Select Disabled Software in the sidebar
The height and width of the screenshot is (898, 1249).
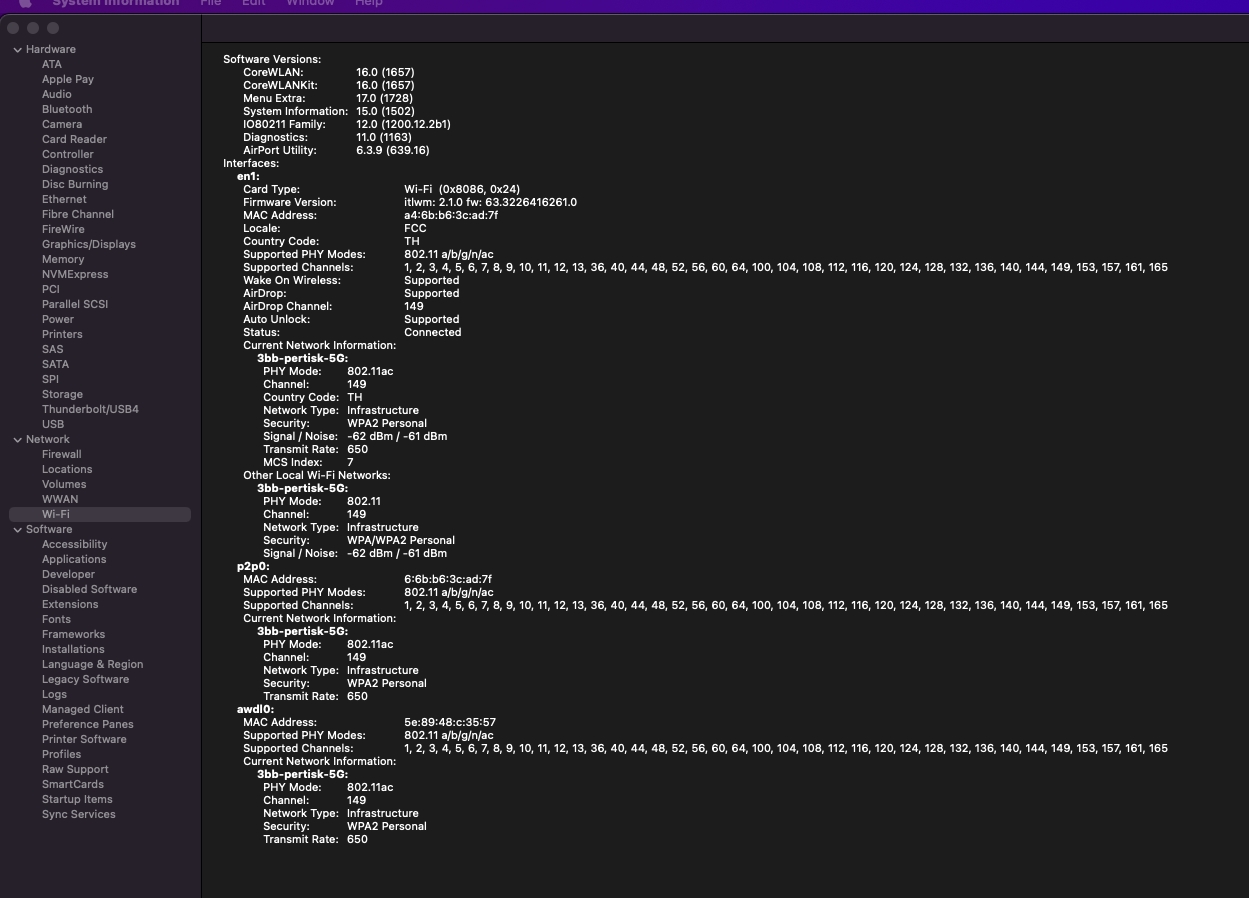point(89,589)
